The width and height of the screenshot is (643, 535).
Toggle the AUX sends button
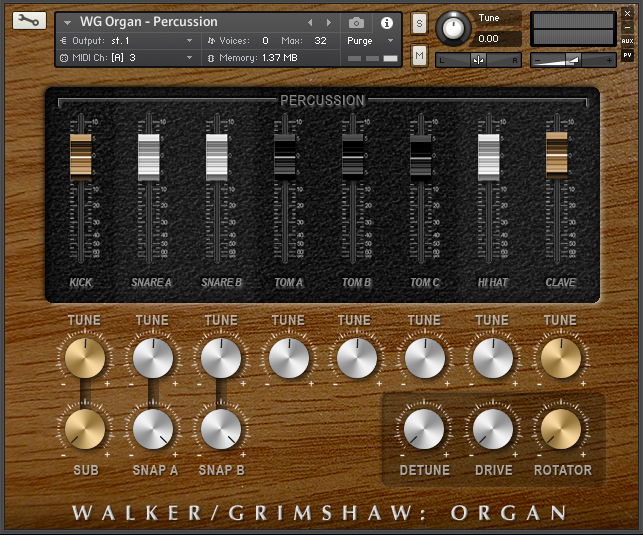pos(627,41)
